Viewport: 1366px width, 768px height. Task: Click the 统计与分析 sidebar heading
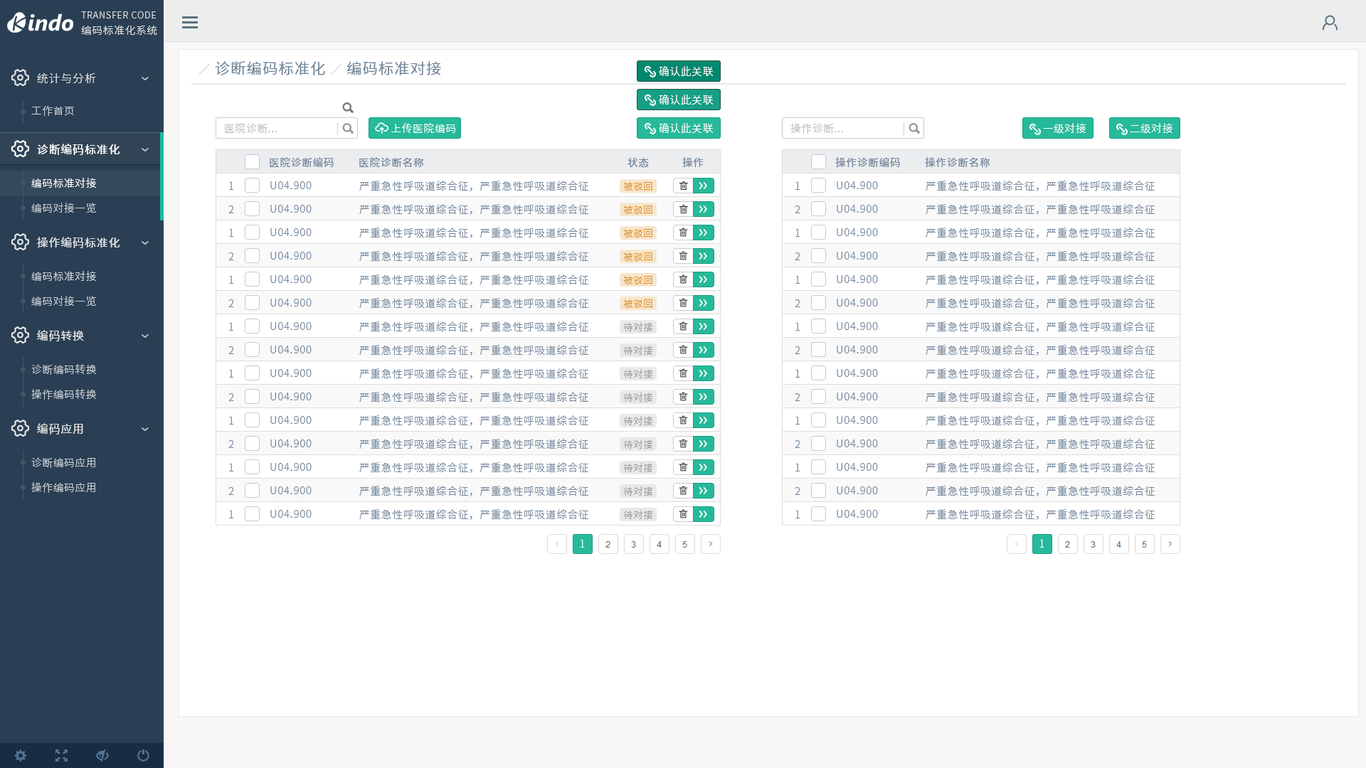point(66,78)
